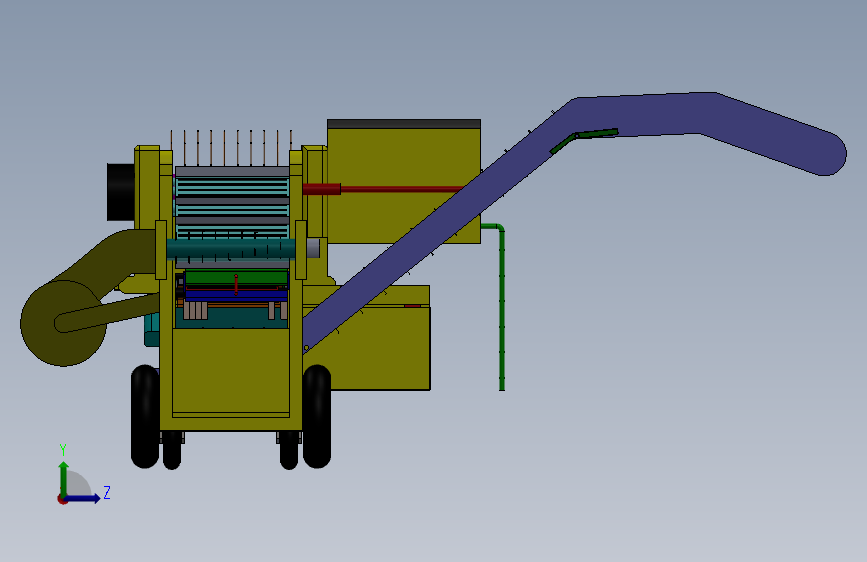Viewport: 867px width, 562px height.
Task: Select the black motor cylinder on left
Action: click(x=121, y=192)
